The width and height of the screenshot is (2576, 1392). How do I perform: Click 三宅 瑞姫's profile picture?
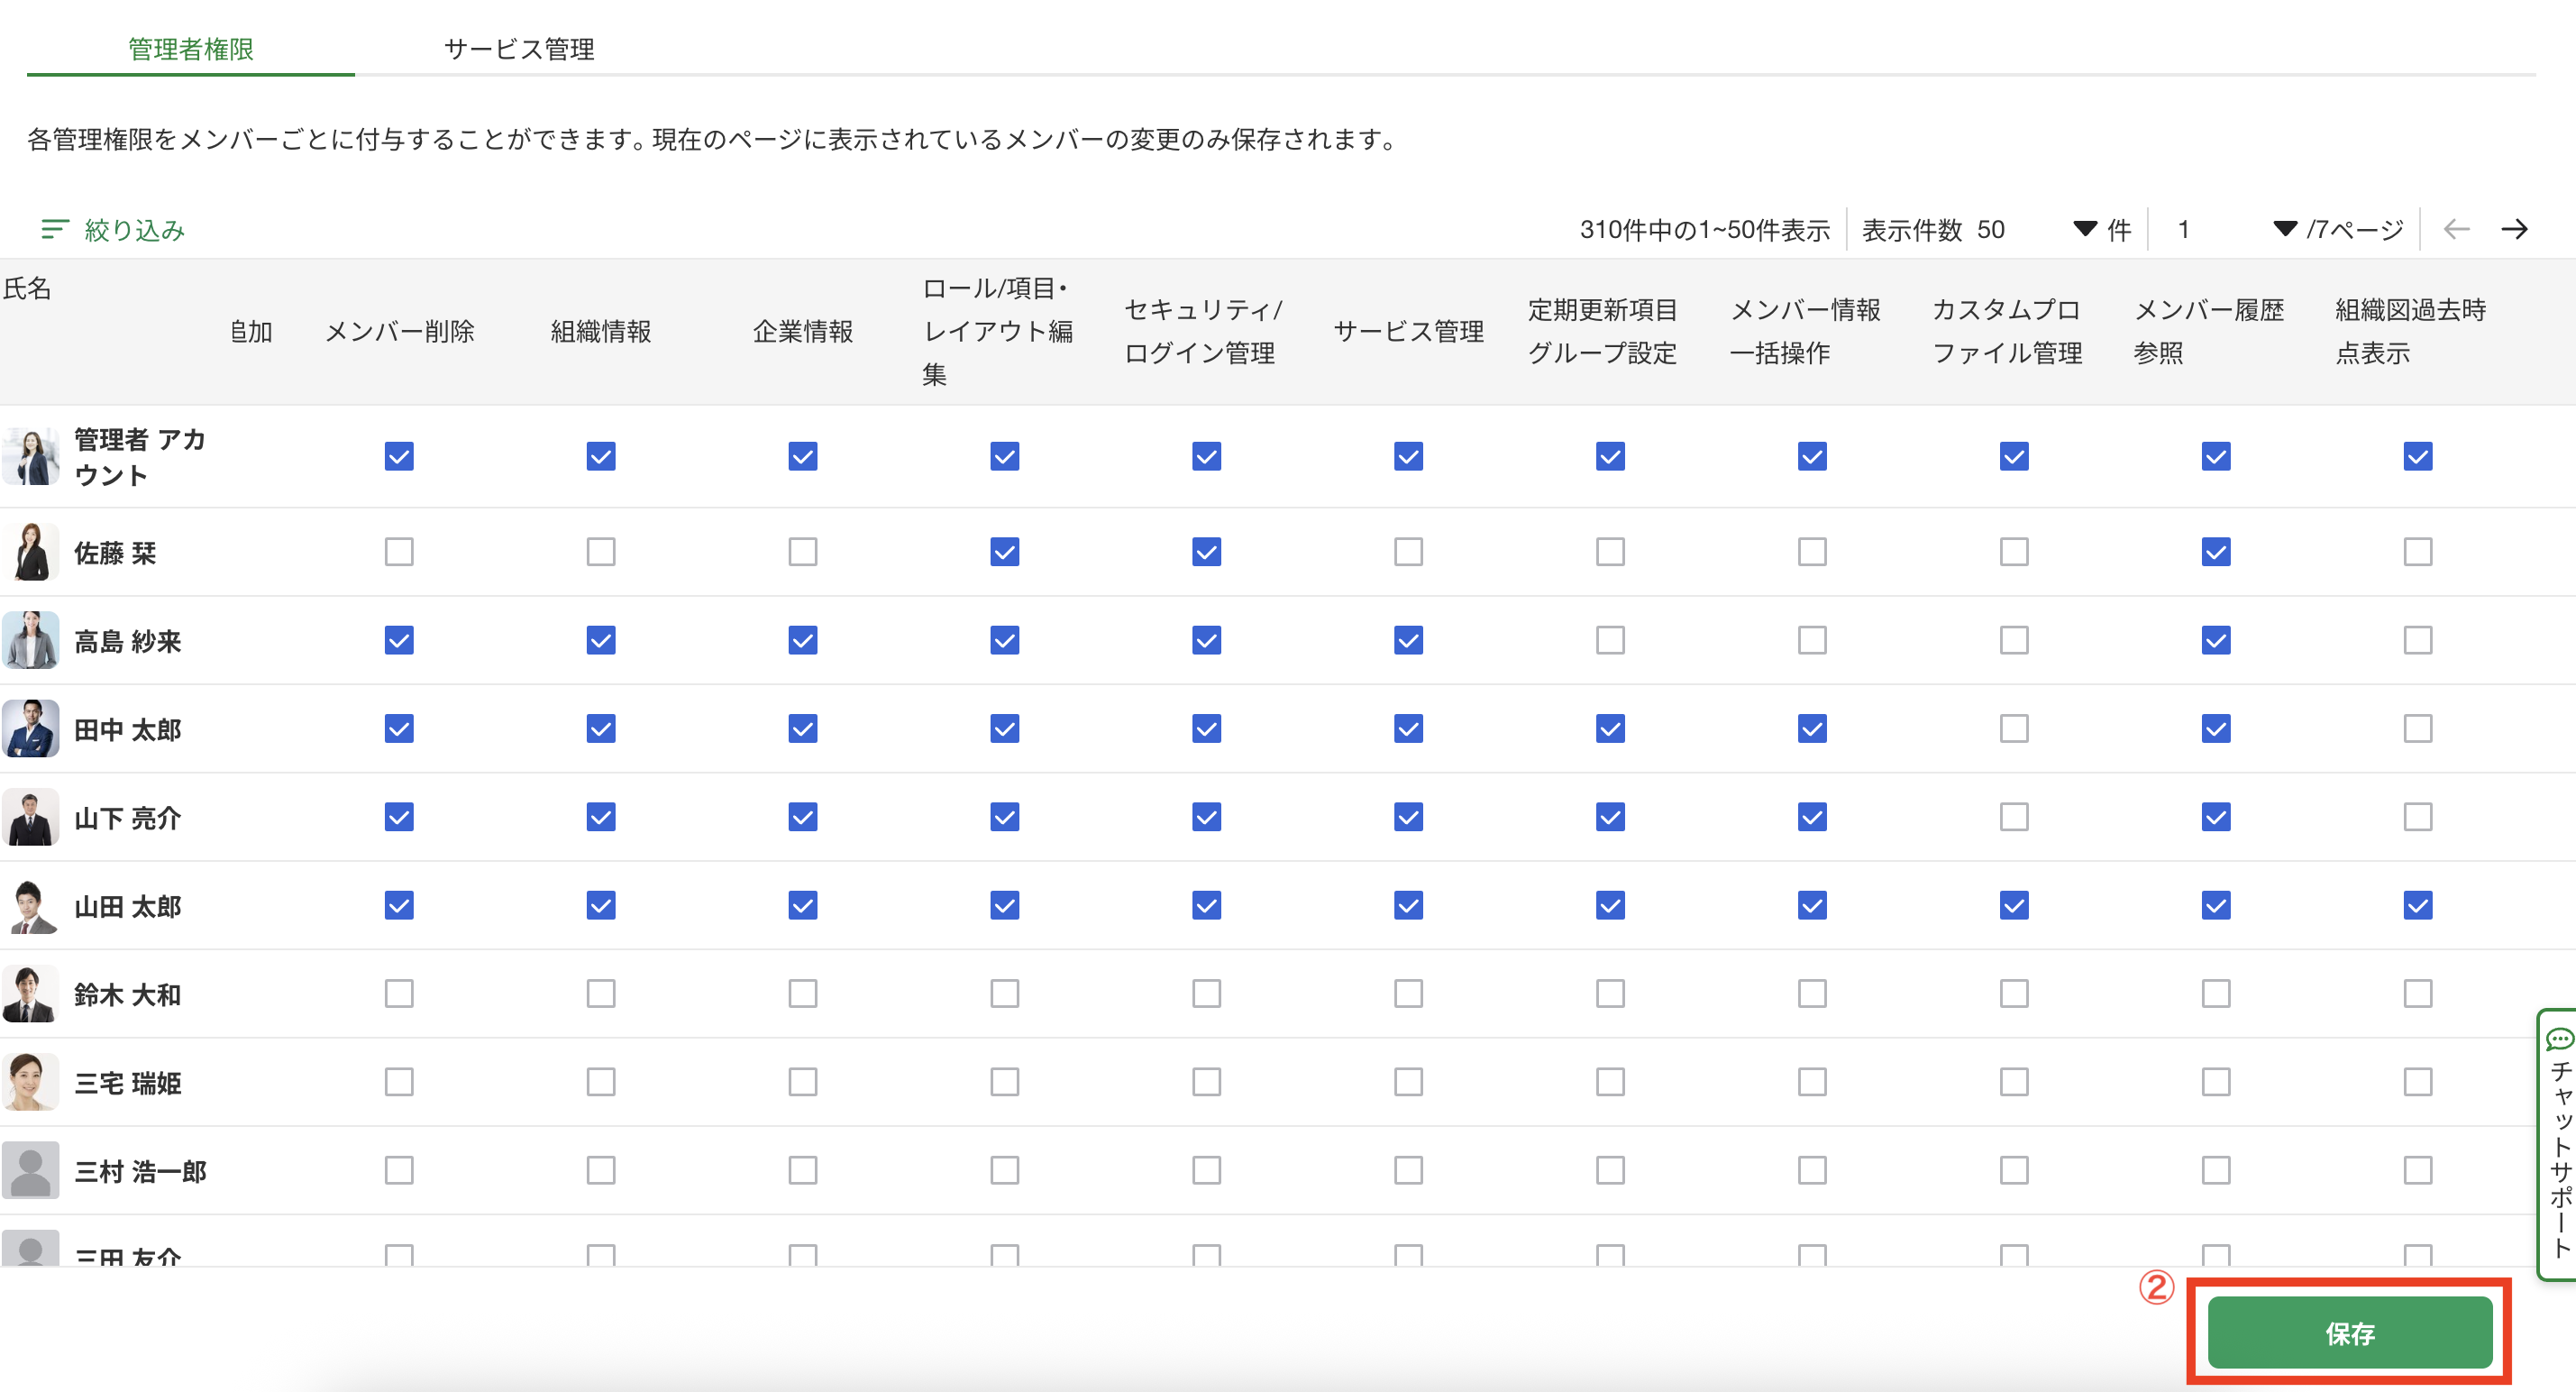coord(31,1082)
